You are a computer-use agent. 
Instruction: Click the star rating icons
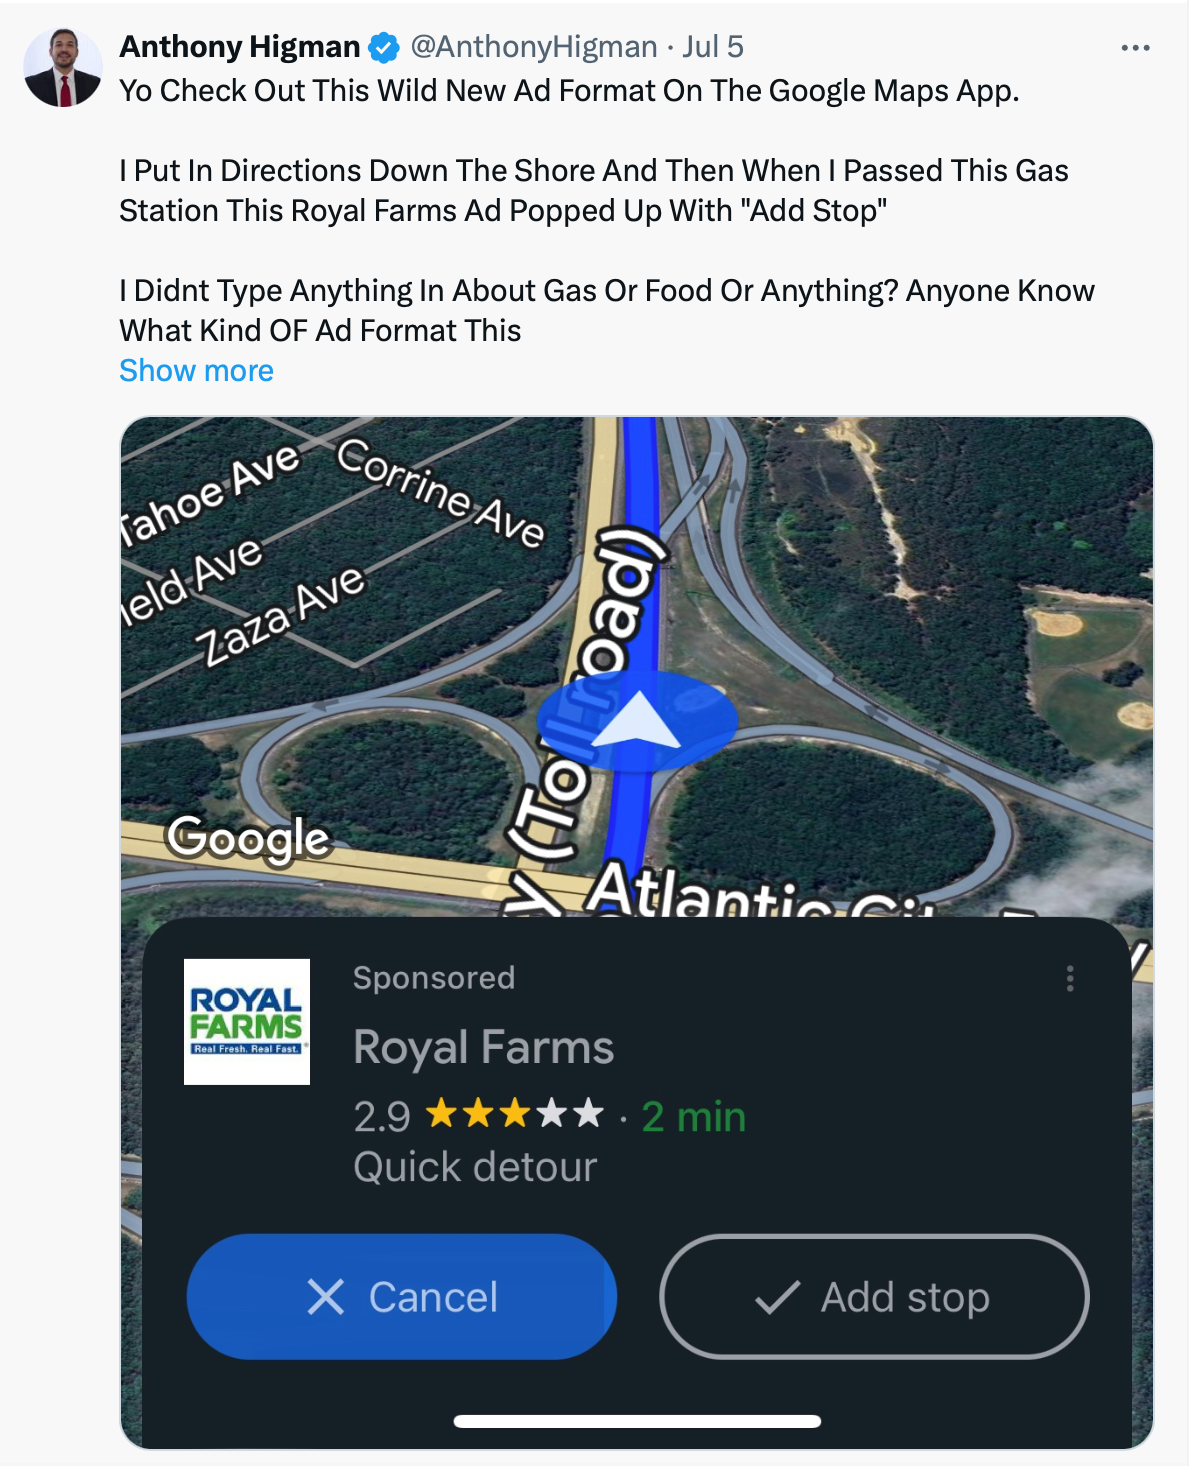tap(514, 1113)
